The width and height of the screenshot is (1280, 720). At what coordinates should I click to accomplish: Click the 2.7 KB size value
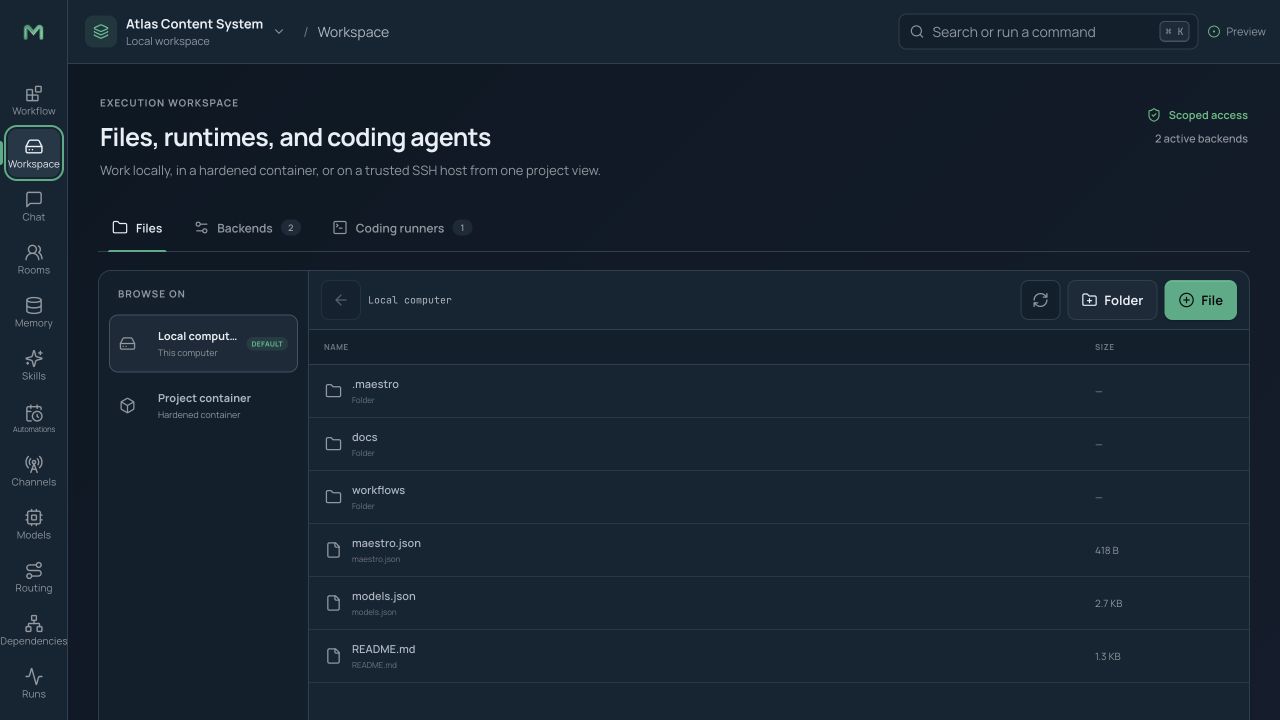point(1108,603)
